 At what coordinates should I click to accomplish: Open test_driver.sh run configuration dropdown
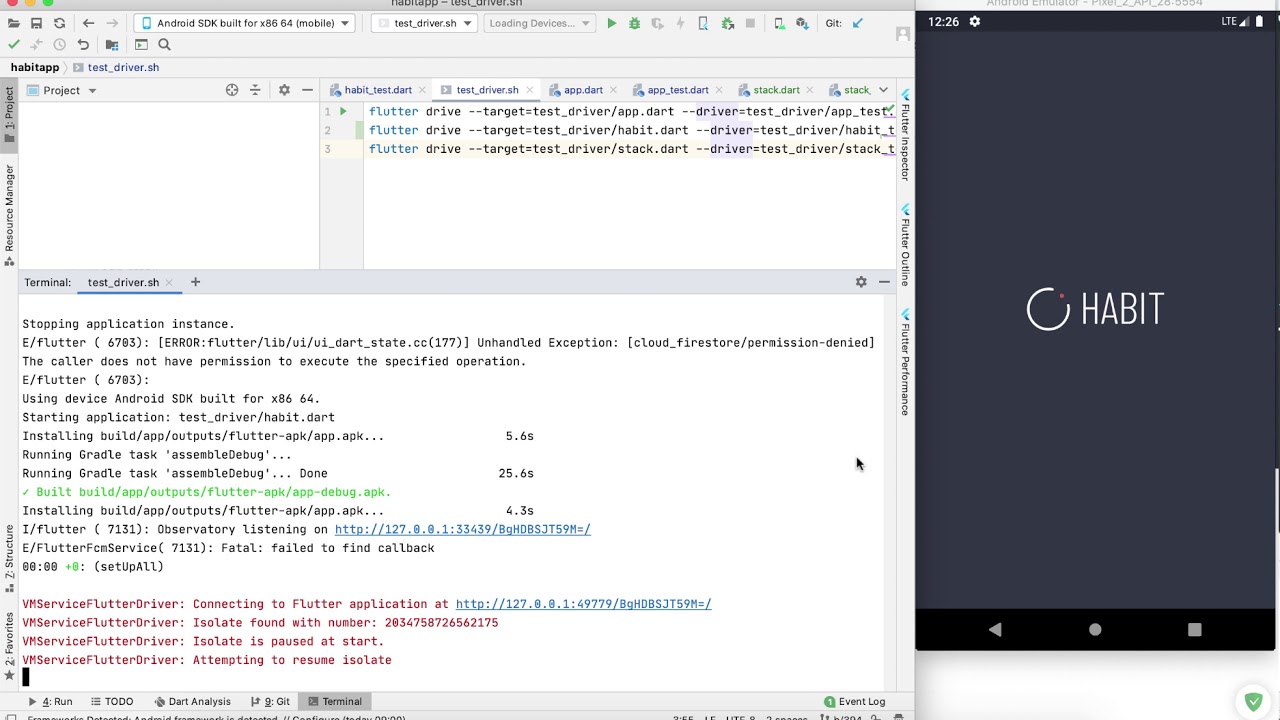424,23
